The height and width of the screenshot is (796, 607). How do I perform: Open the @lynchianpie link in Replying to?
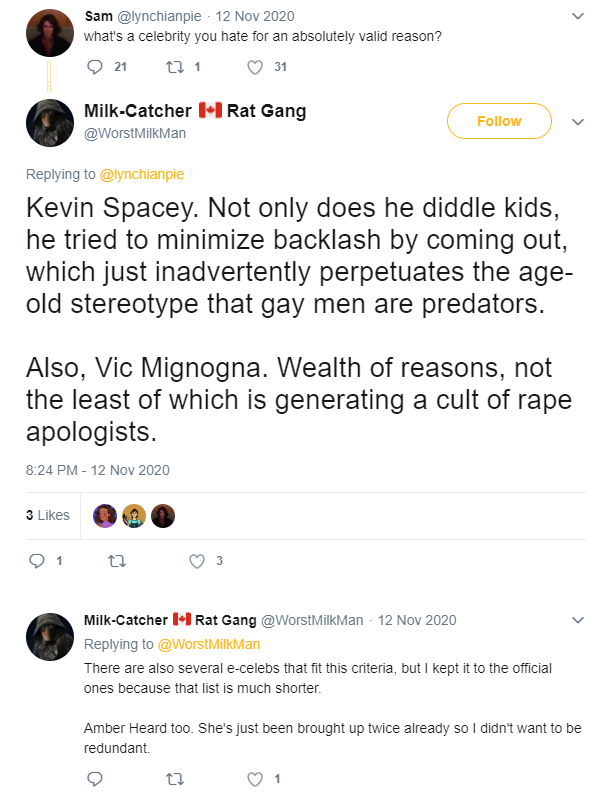tap(142, 174)
